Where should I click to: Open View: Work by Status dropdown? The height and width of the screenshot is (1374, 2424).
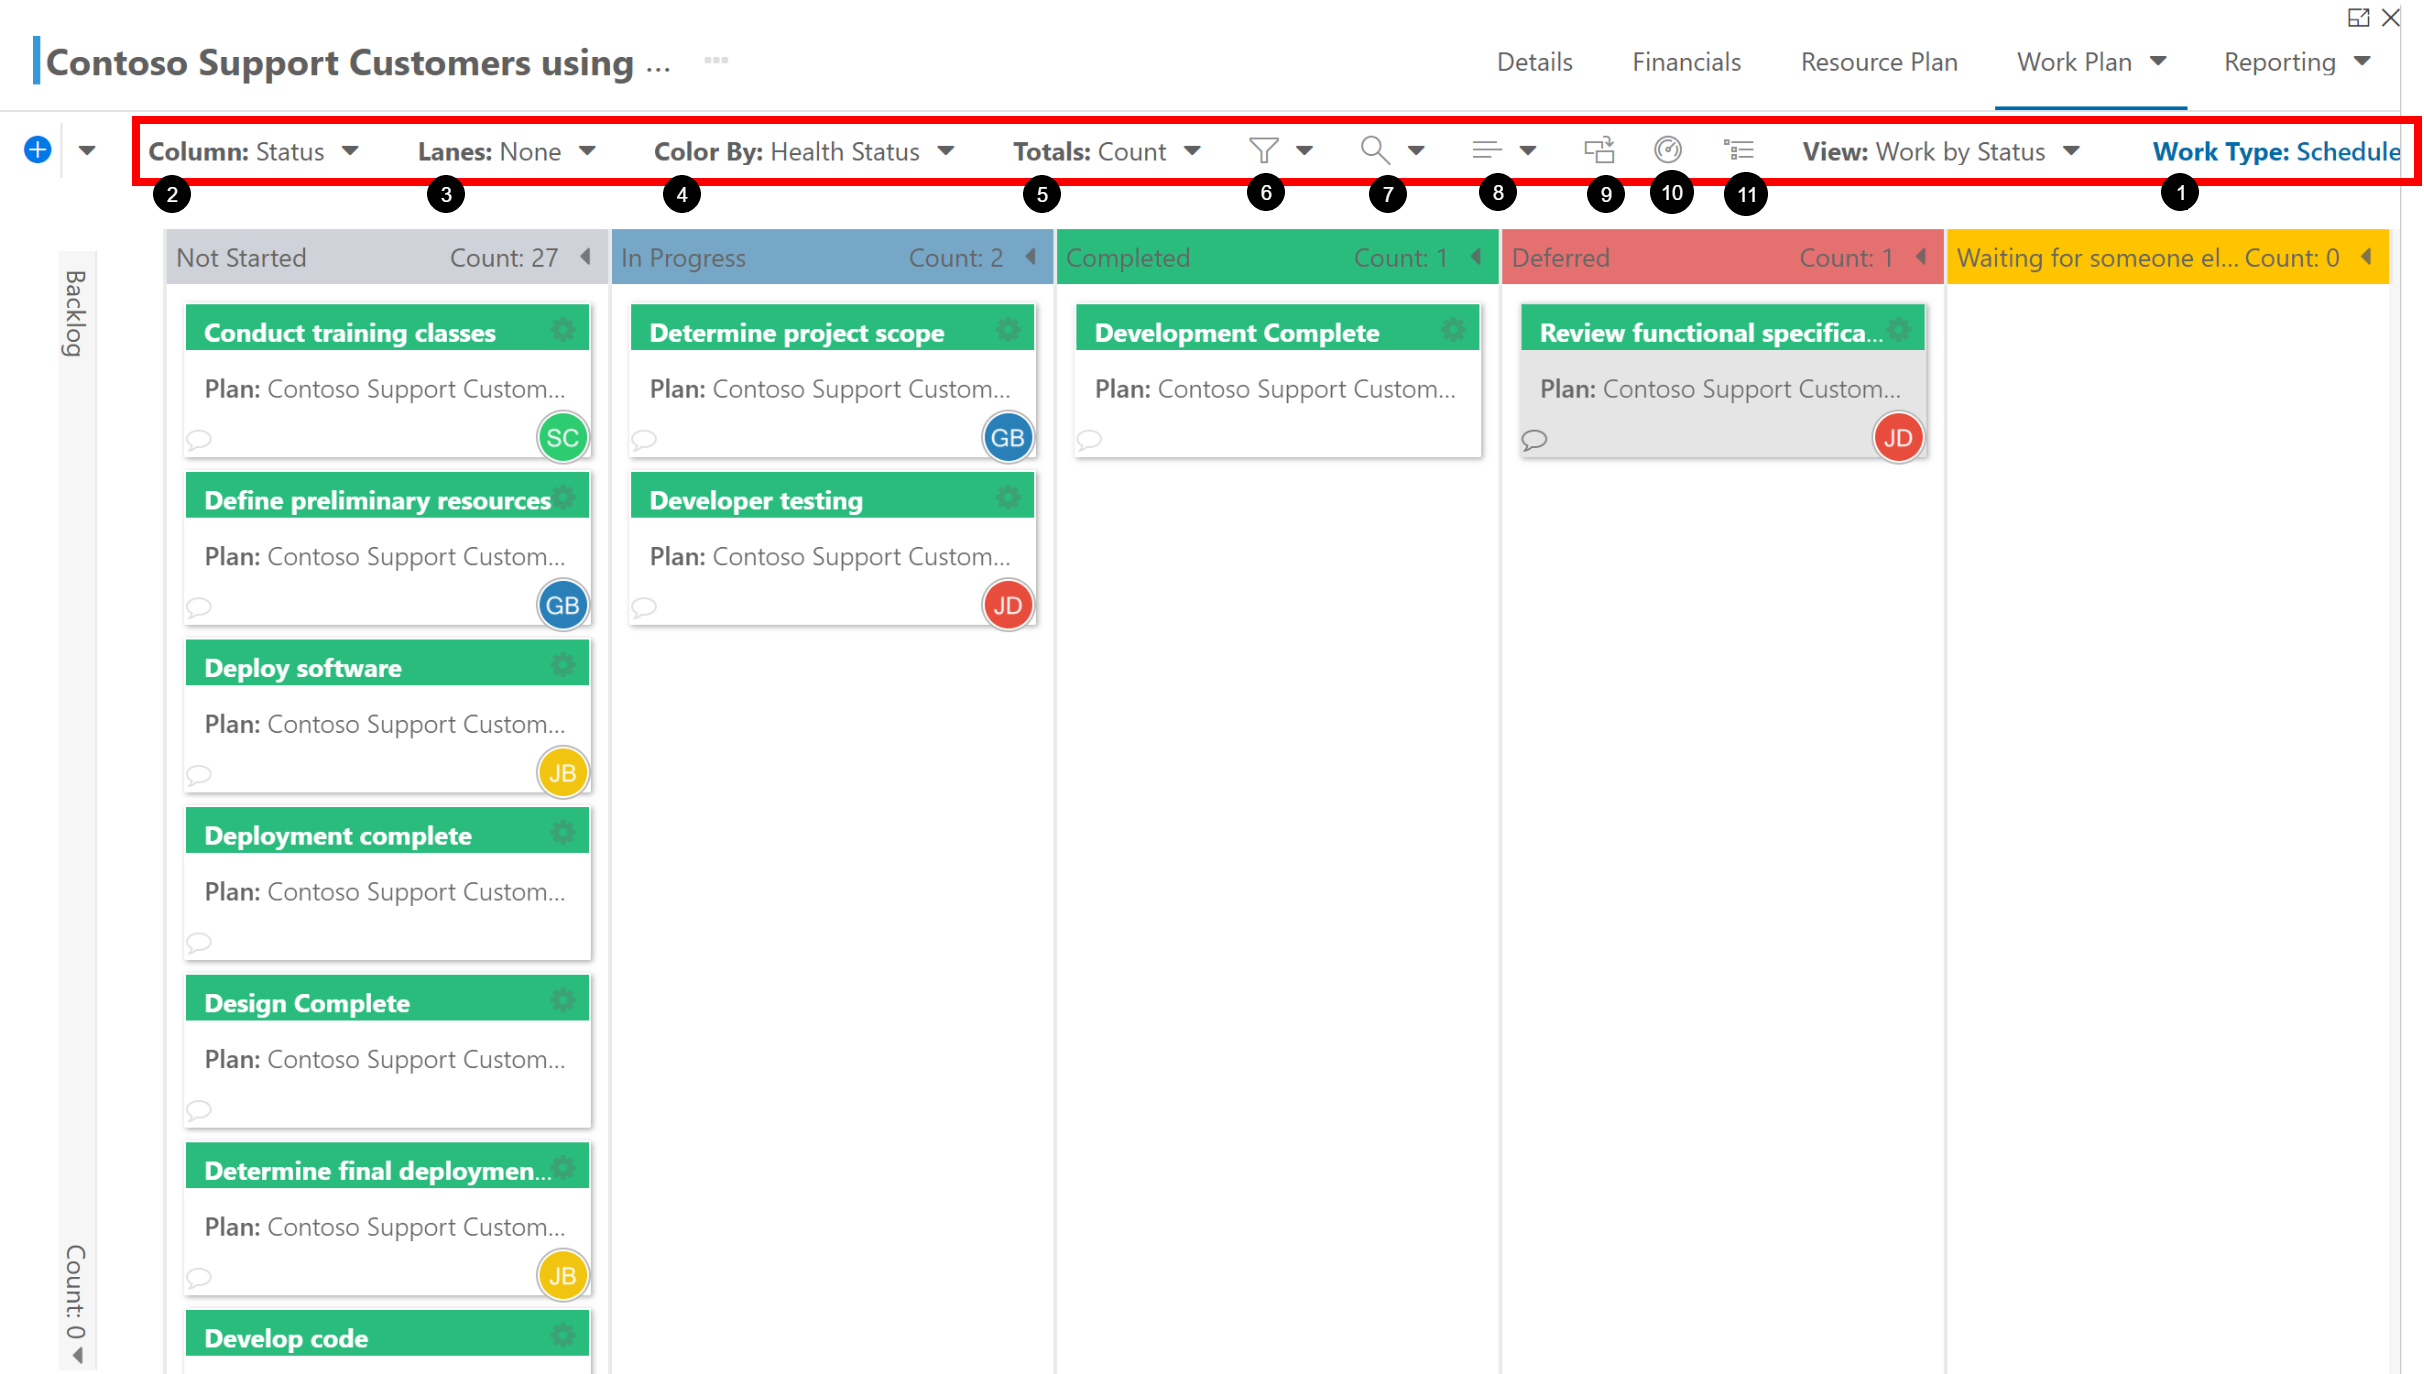pos(1942,151)
